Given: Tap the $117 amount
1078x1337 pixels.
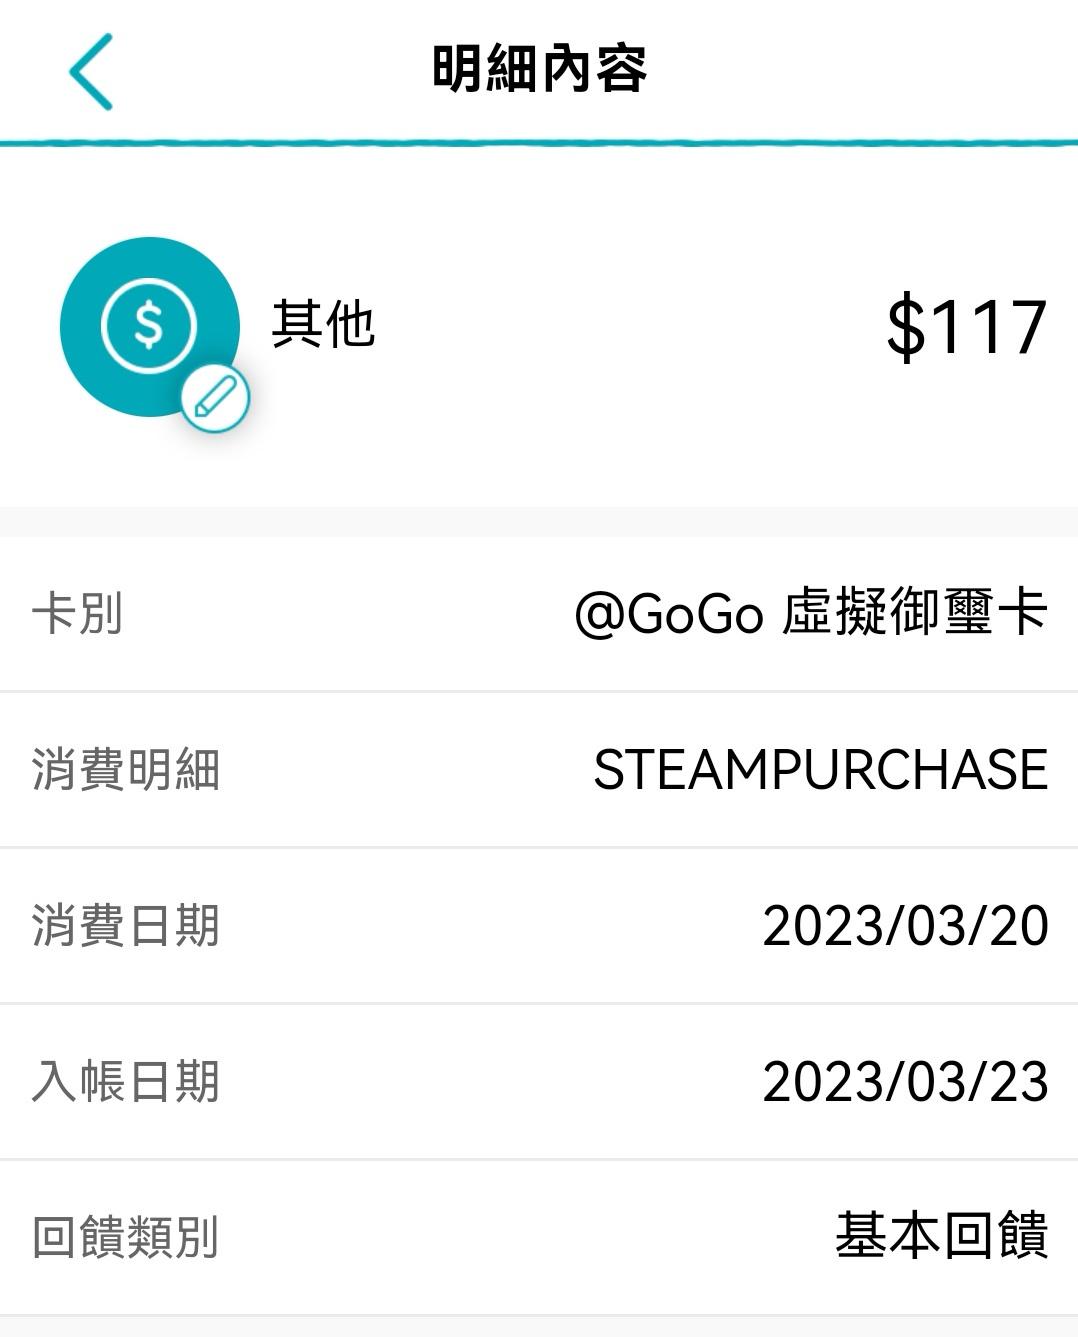Looking at the screenshot, I should tap(966, 327).
